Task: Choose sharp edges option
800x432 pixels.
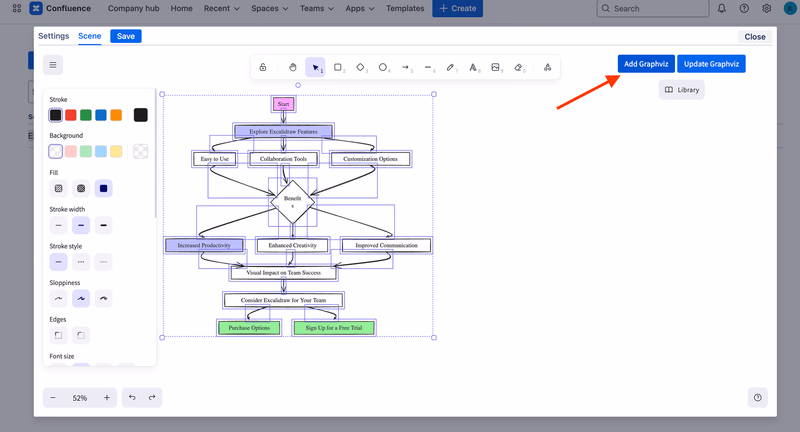Action: (x=59, y=335)
